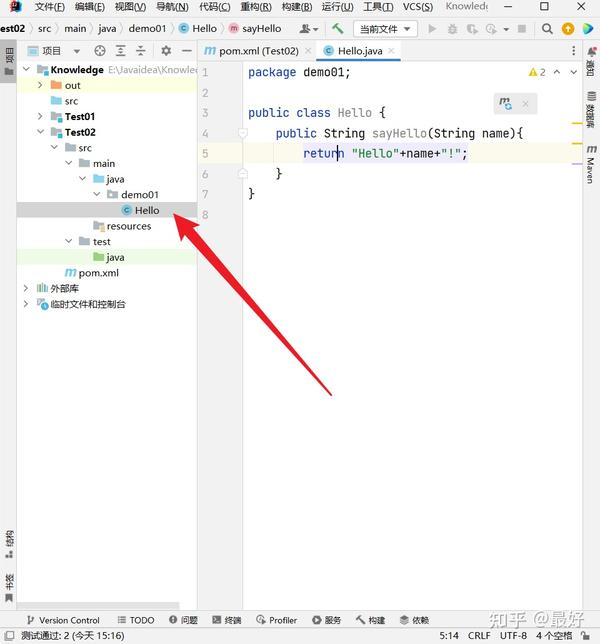
Task: Open the Database side tool window
Action: pos(591,110)
